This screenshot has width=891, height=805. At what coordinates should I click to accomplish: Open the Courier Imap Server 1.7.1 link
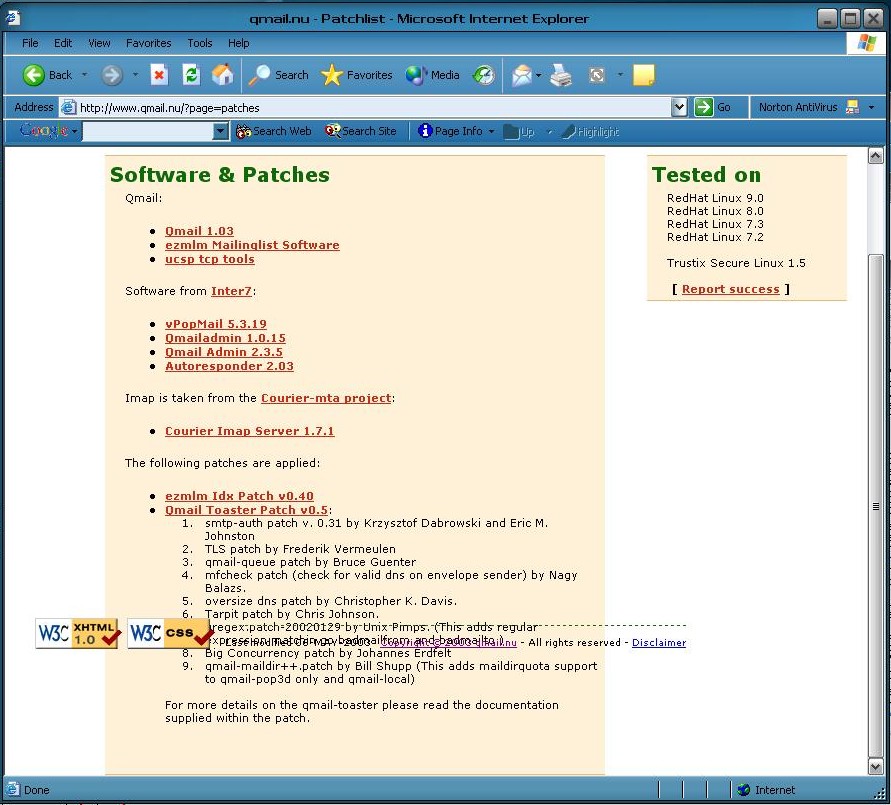249,431
